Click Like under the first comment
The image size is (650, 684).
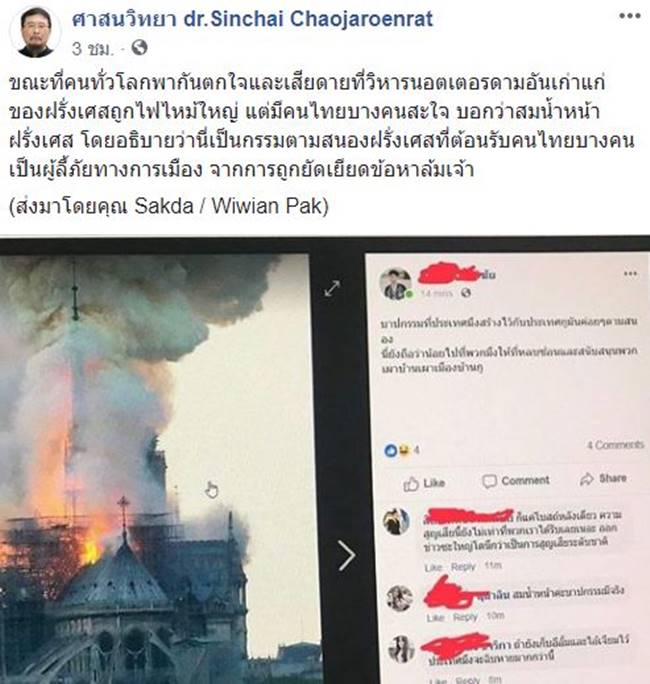434,567
